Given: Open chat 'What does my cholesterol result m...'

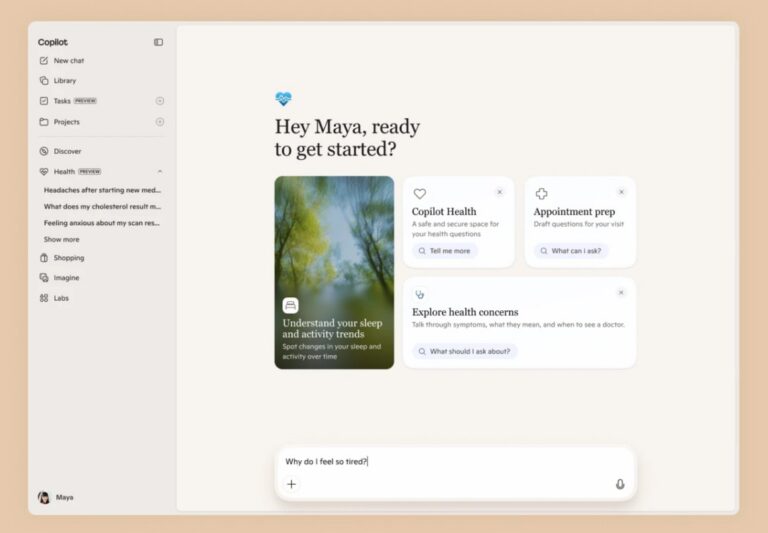Looking at the screenshot, I should [x=102, y=207].
